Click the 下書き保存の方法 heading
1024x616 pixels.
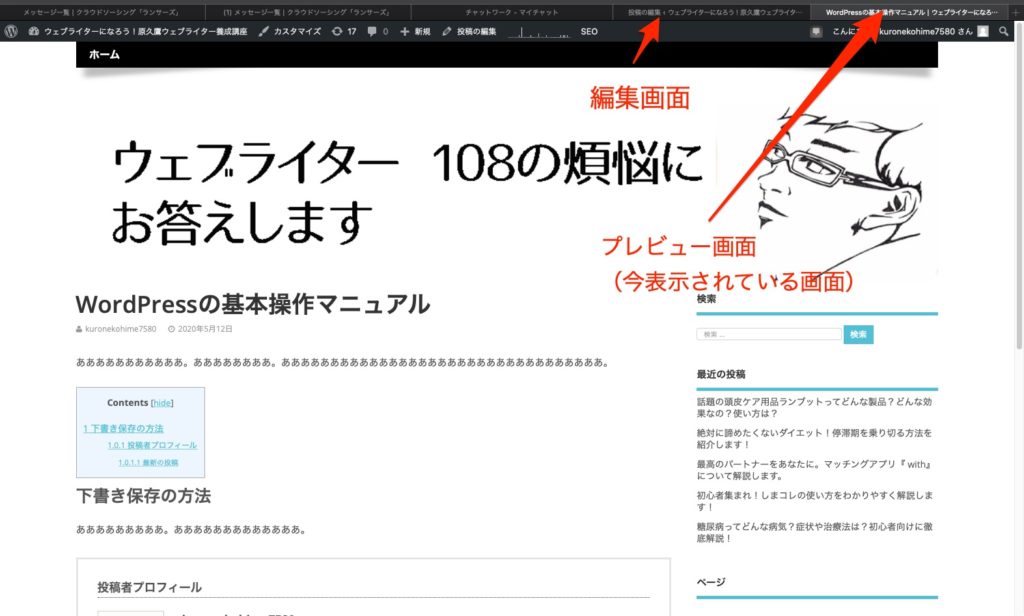143,496
